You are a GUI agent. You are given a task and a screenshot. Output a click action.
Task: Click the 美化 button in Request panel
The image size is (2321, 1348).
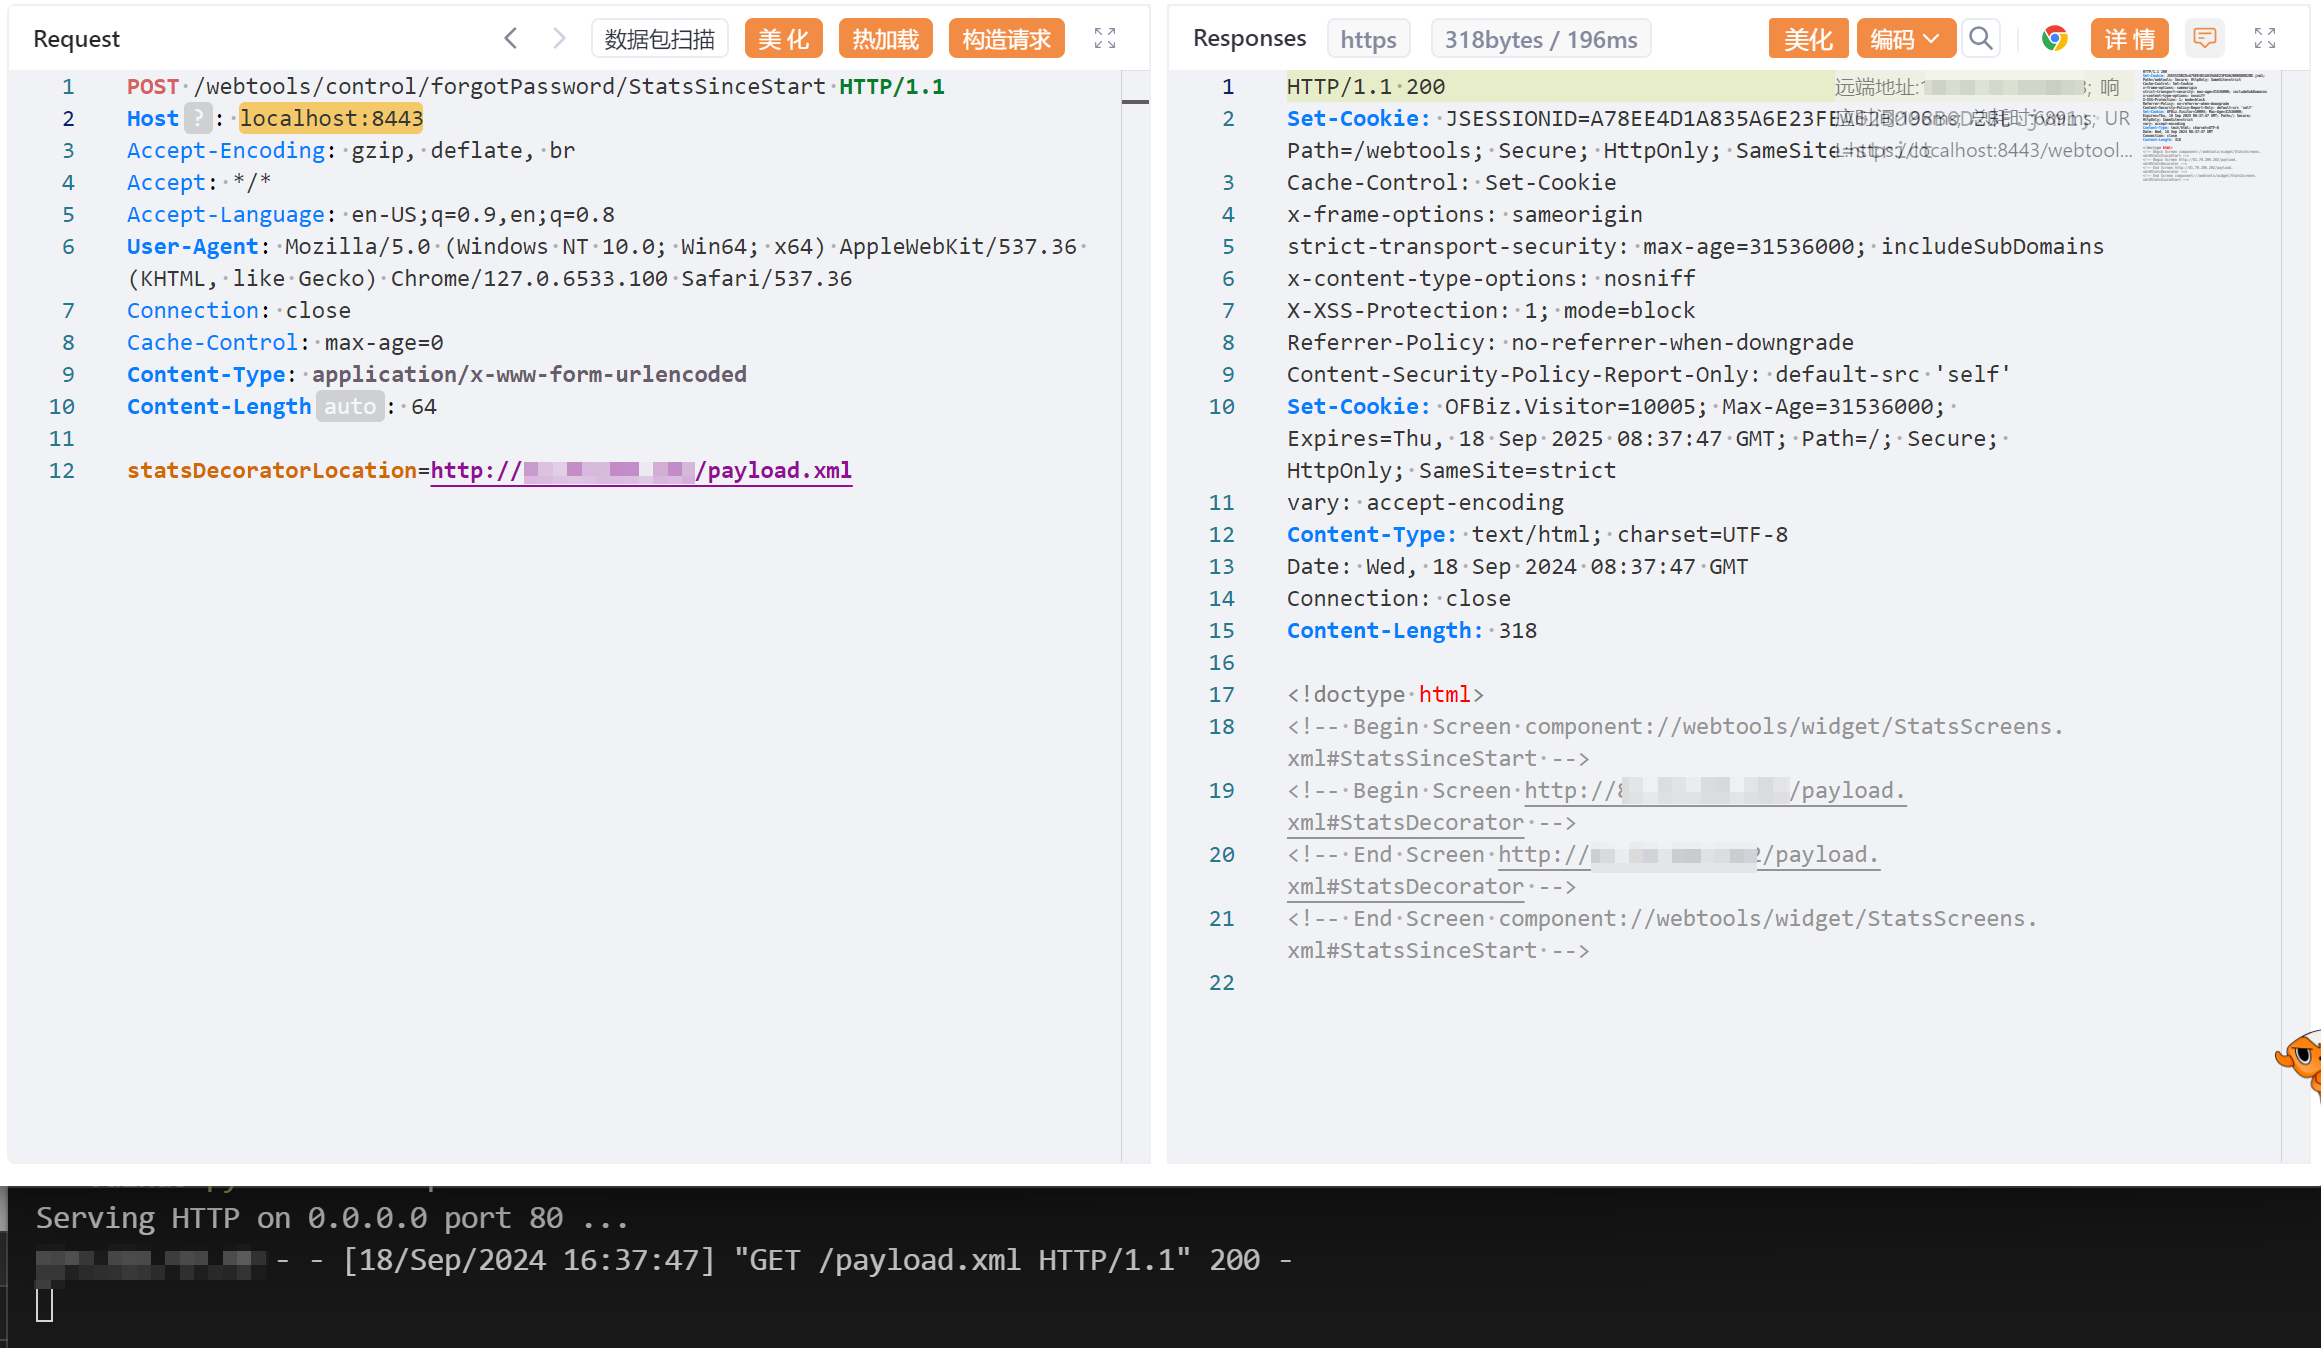(x=783, y=39)
